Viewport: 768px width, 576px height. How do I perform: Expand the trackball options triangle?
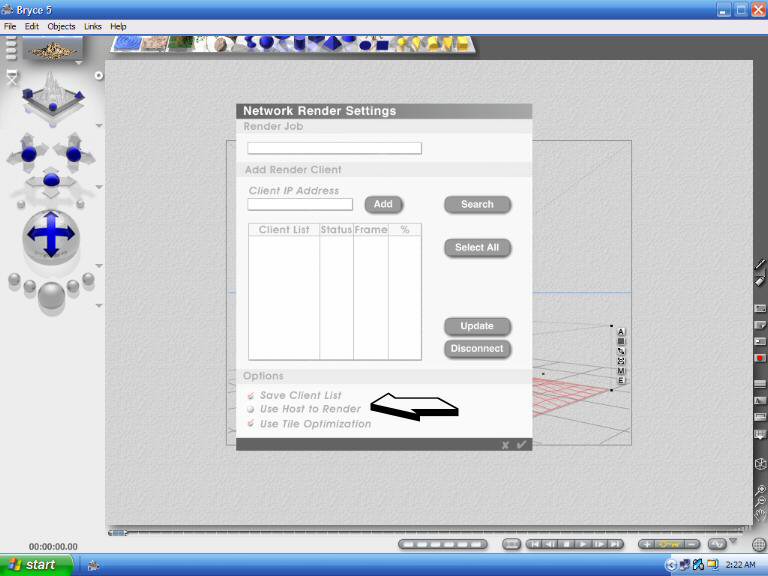pyautogui.click(x=99, y=266)
